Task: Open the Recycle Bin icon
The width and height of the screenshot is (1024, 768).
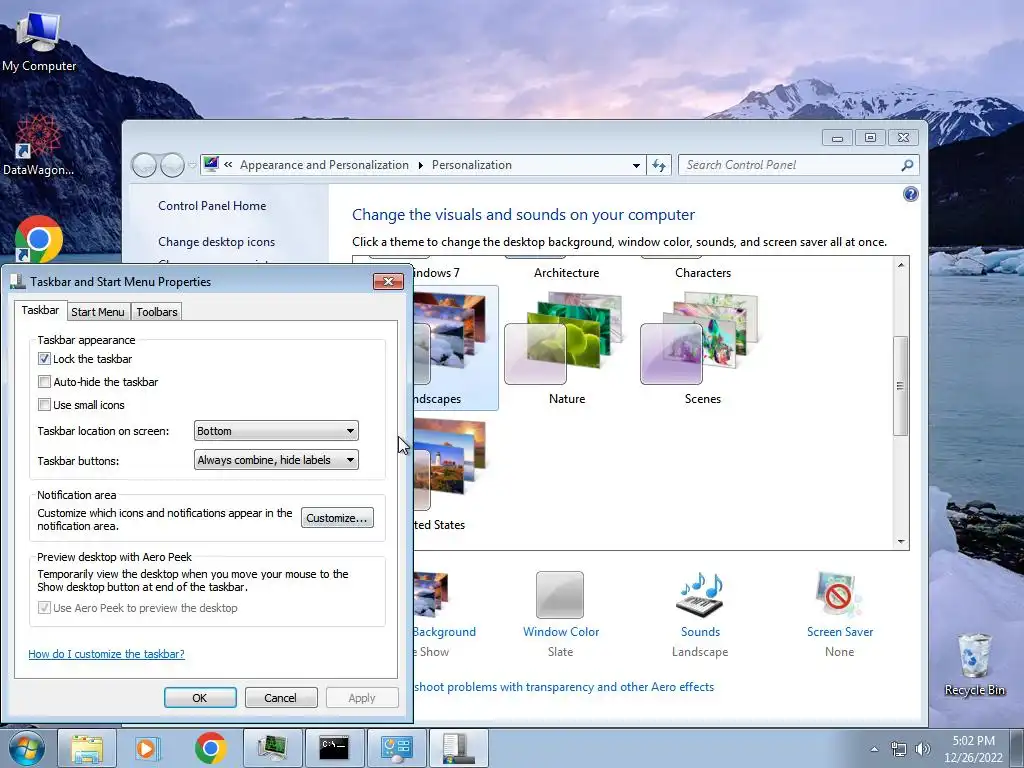Action: tap(974, 664)
